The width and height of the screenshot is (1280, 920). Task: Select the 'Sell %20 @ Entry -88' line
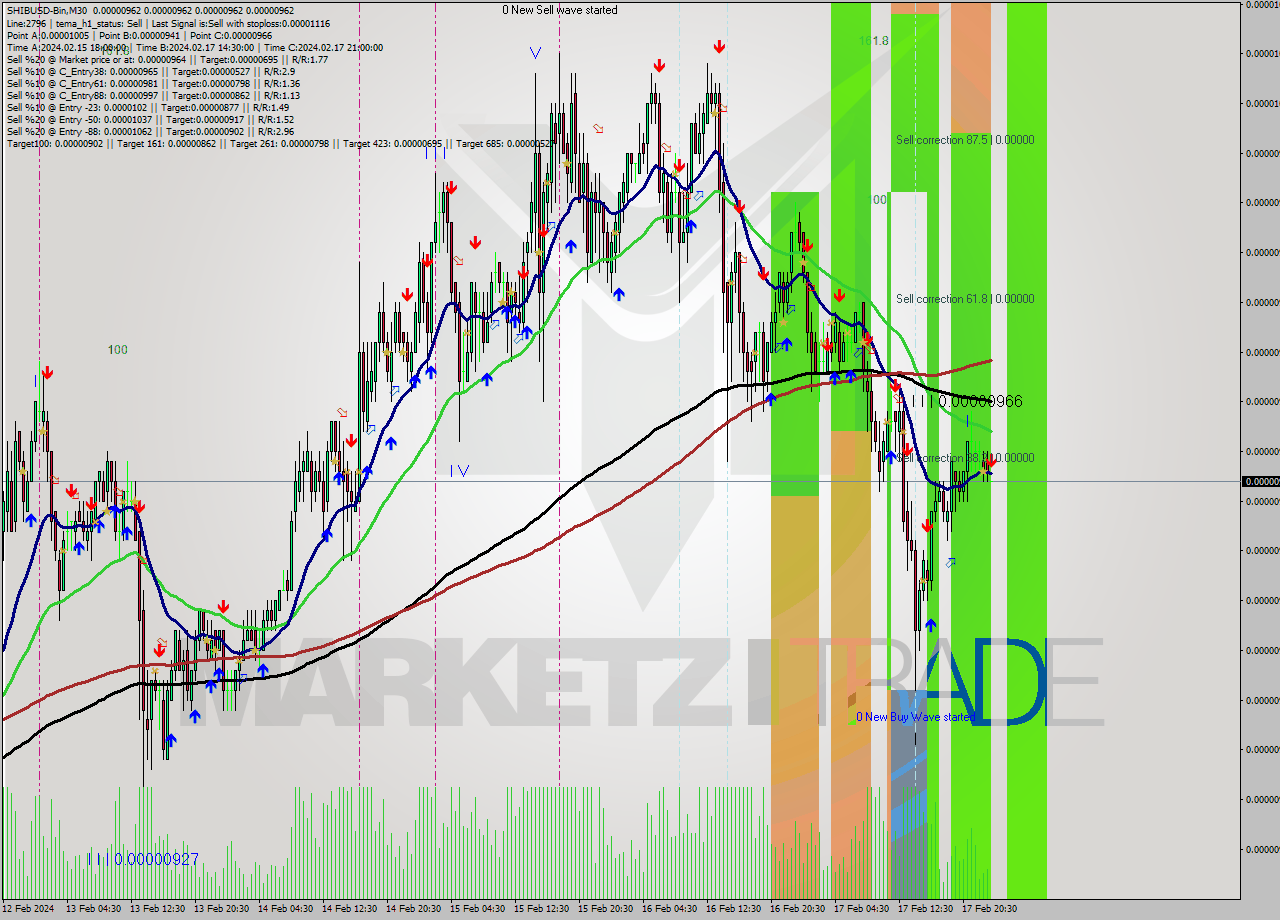(x=149, y=131)
